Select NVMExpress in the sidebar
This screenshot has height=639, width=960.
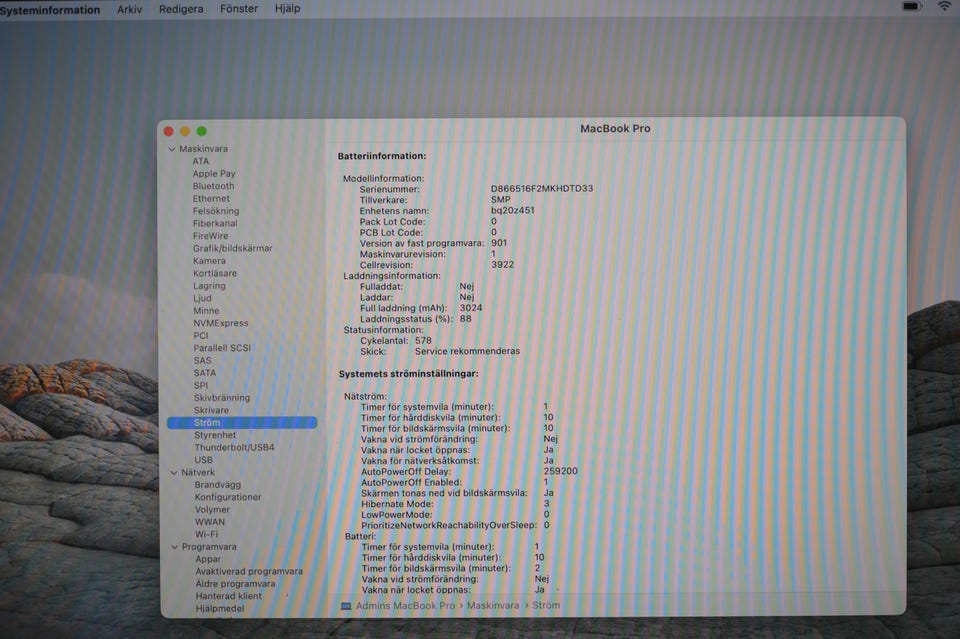click(221, 323)
